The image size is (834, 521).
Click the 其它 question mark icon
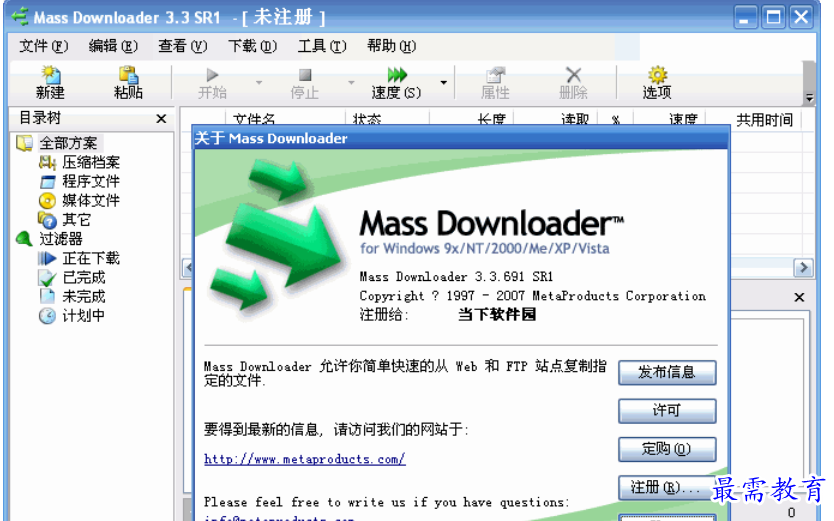[x=47, y=220]
